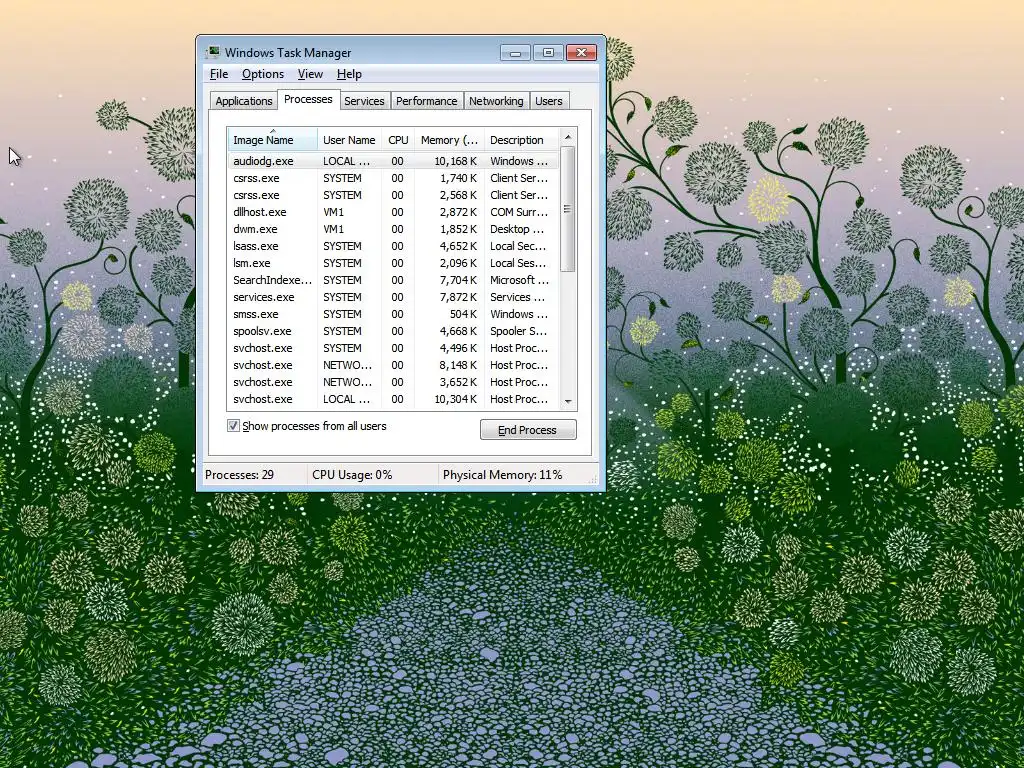This screenshot has height=768, width=1024.
Task: Switch to the Applications tab
Action: click(244, 101)
